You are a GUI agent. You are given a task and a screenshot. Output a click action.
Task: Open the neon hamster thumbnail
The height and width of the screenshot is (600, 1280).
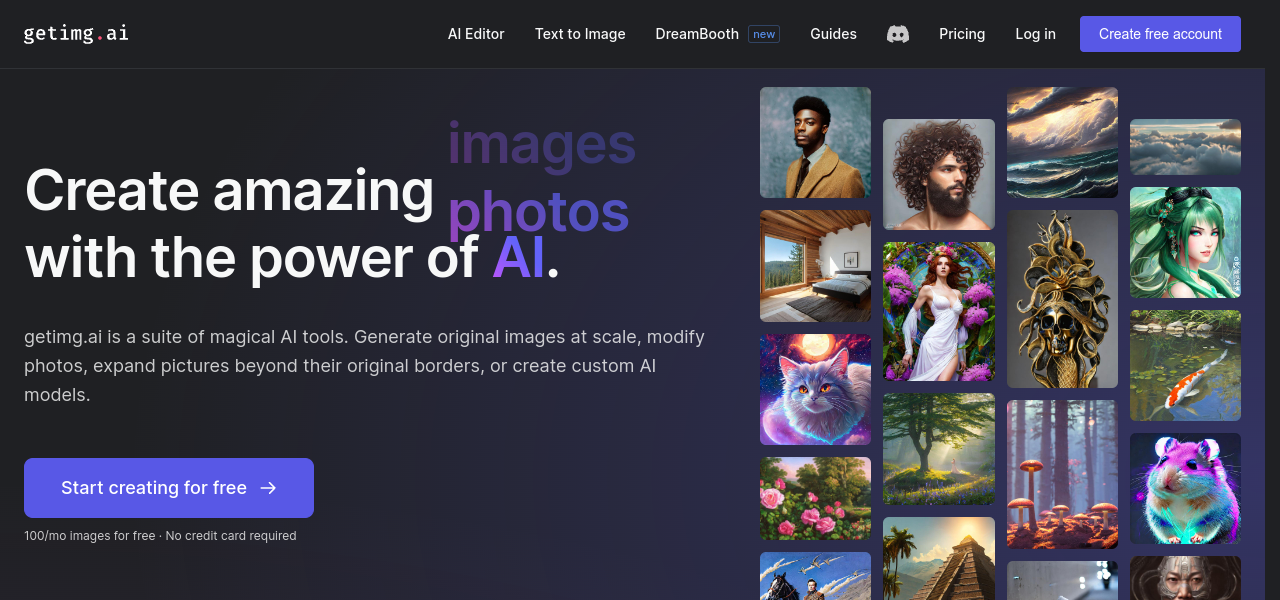point(1185,488)
